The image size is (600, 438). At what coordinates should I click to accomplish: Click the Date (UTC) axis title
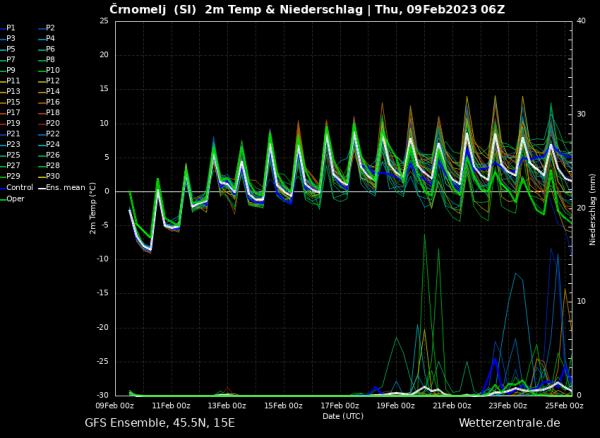pos(343,416)
